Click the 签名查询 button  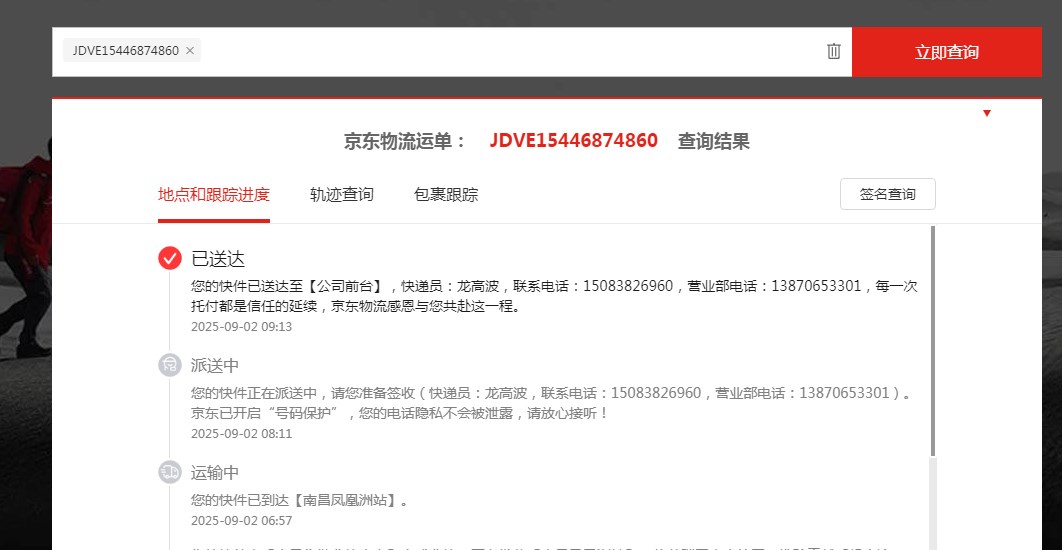click(x=887, y=194)
